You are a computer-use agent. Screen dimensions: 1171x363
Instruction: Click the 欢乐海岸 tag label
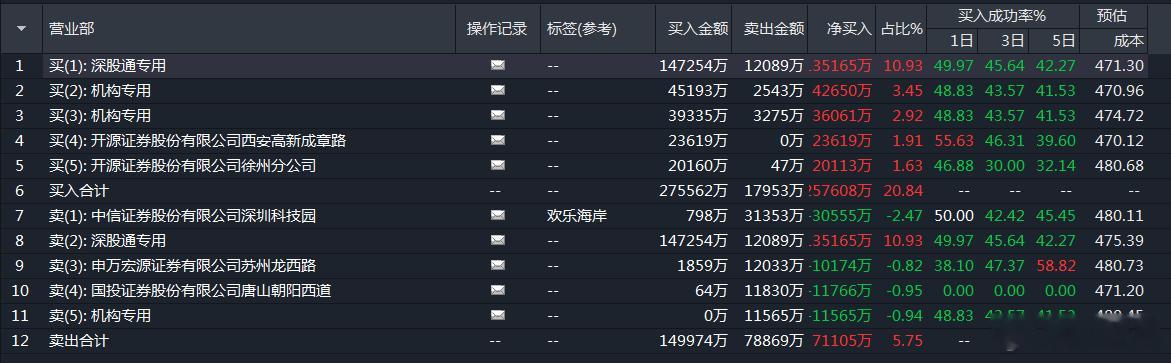coord(577,216)
